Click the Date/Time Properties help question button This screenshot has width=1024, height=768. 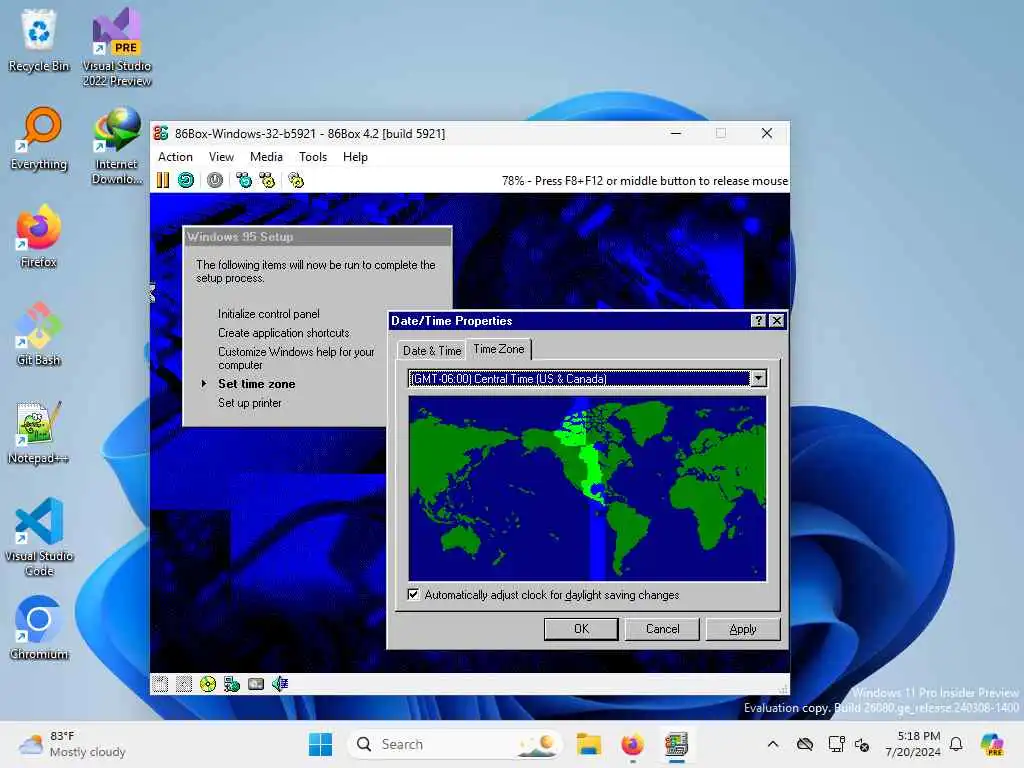pos(758,321)
